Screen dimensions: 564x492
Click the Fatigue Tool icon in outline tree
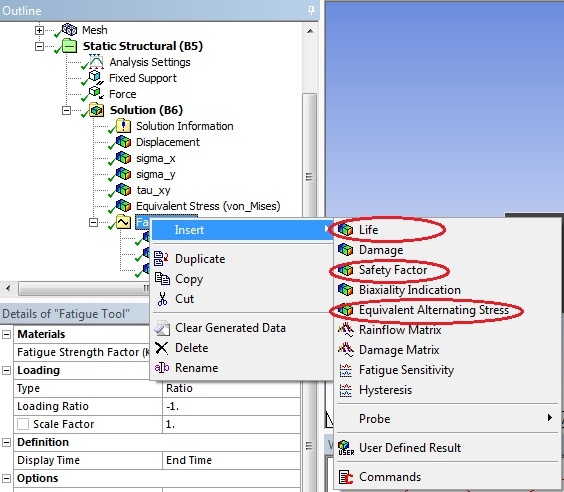point(123,222)
